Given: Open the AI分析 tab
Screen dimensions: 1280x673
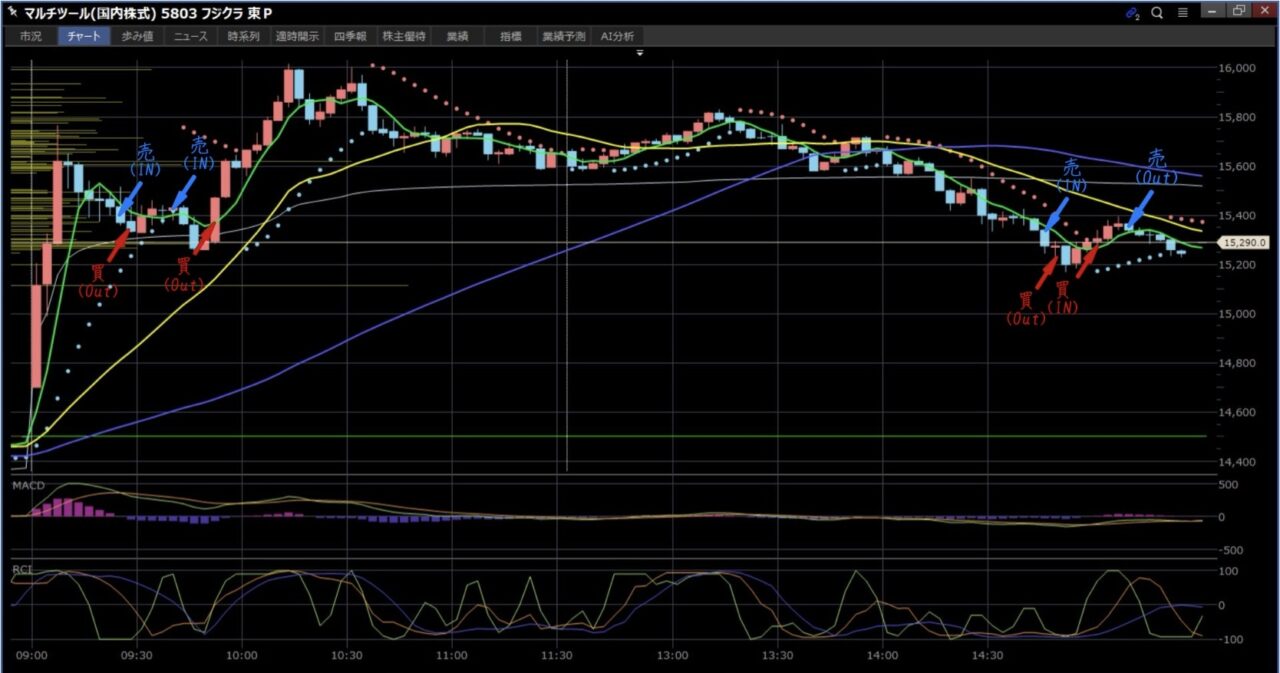Looking at the screenshot, I should click(617, 36).
